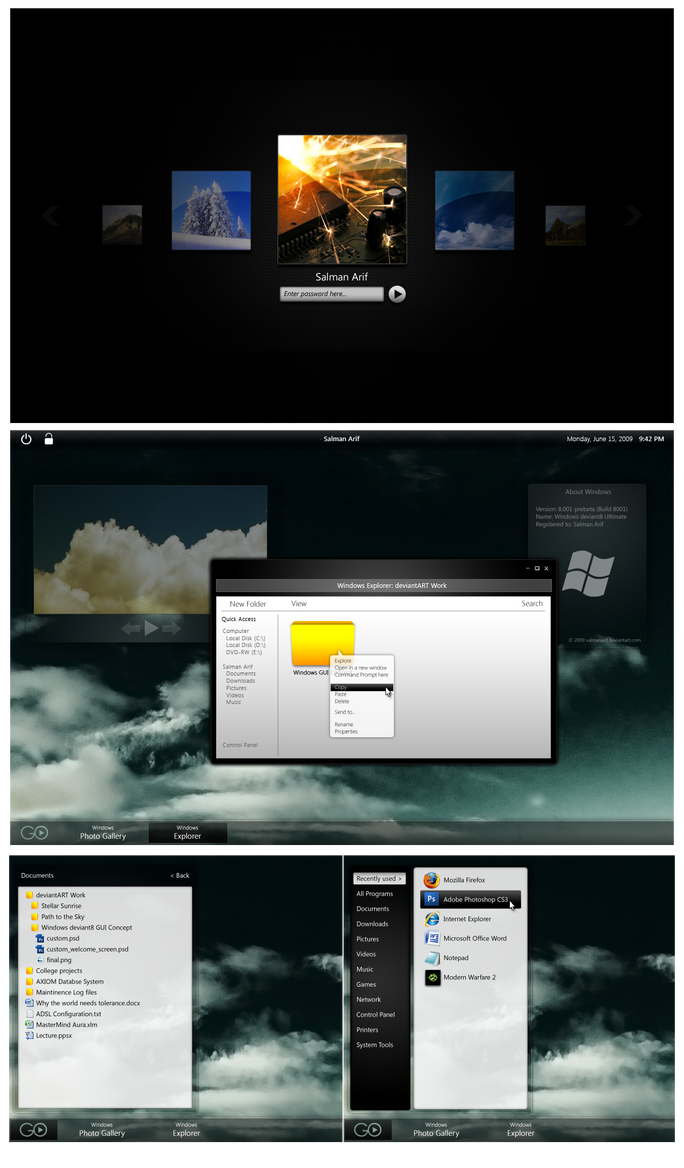Image resolution: width=684 pixels, height=1168 pixels.
Task: Click the Monday, June 15, 2009 date
Action: pos(600,439)
